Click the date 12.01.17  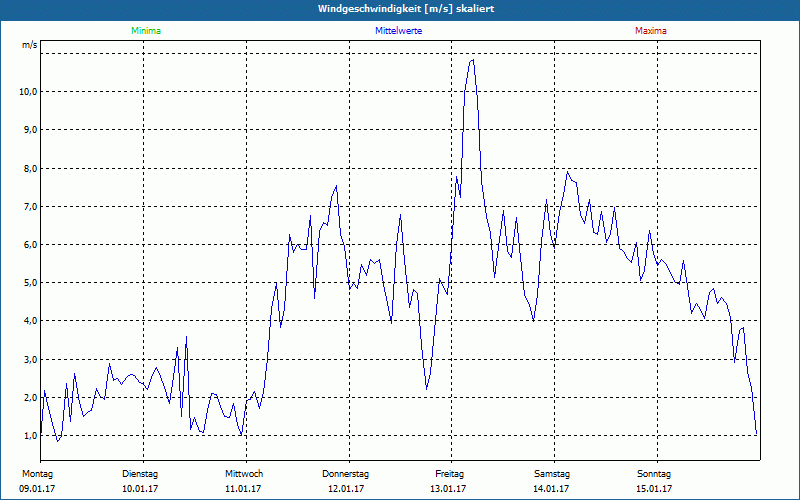[x=346, y=489]
